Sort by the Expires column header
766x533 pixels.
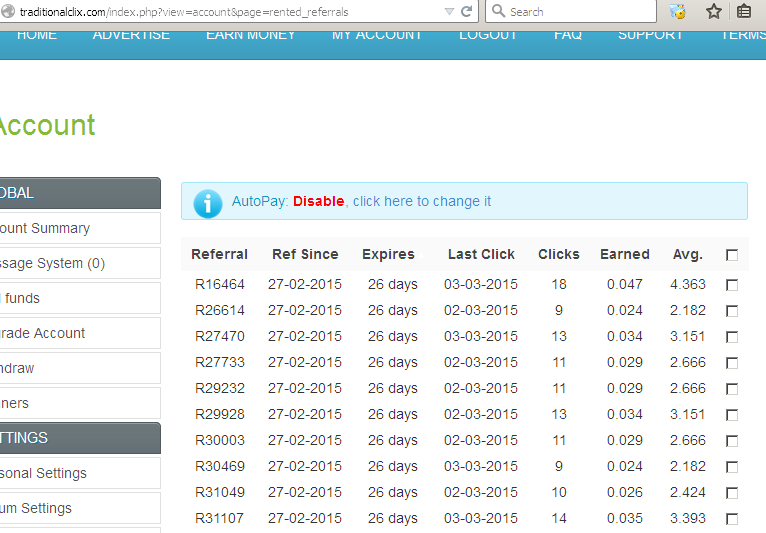click(x=388, y=254)
